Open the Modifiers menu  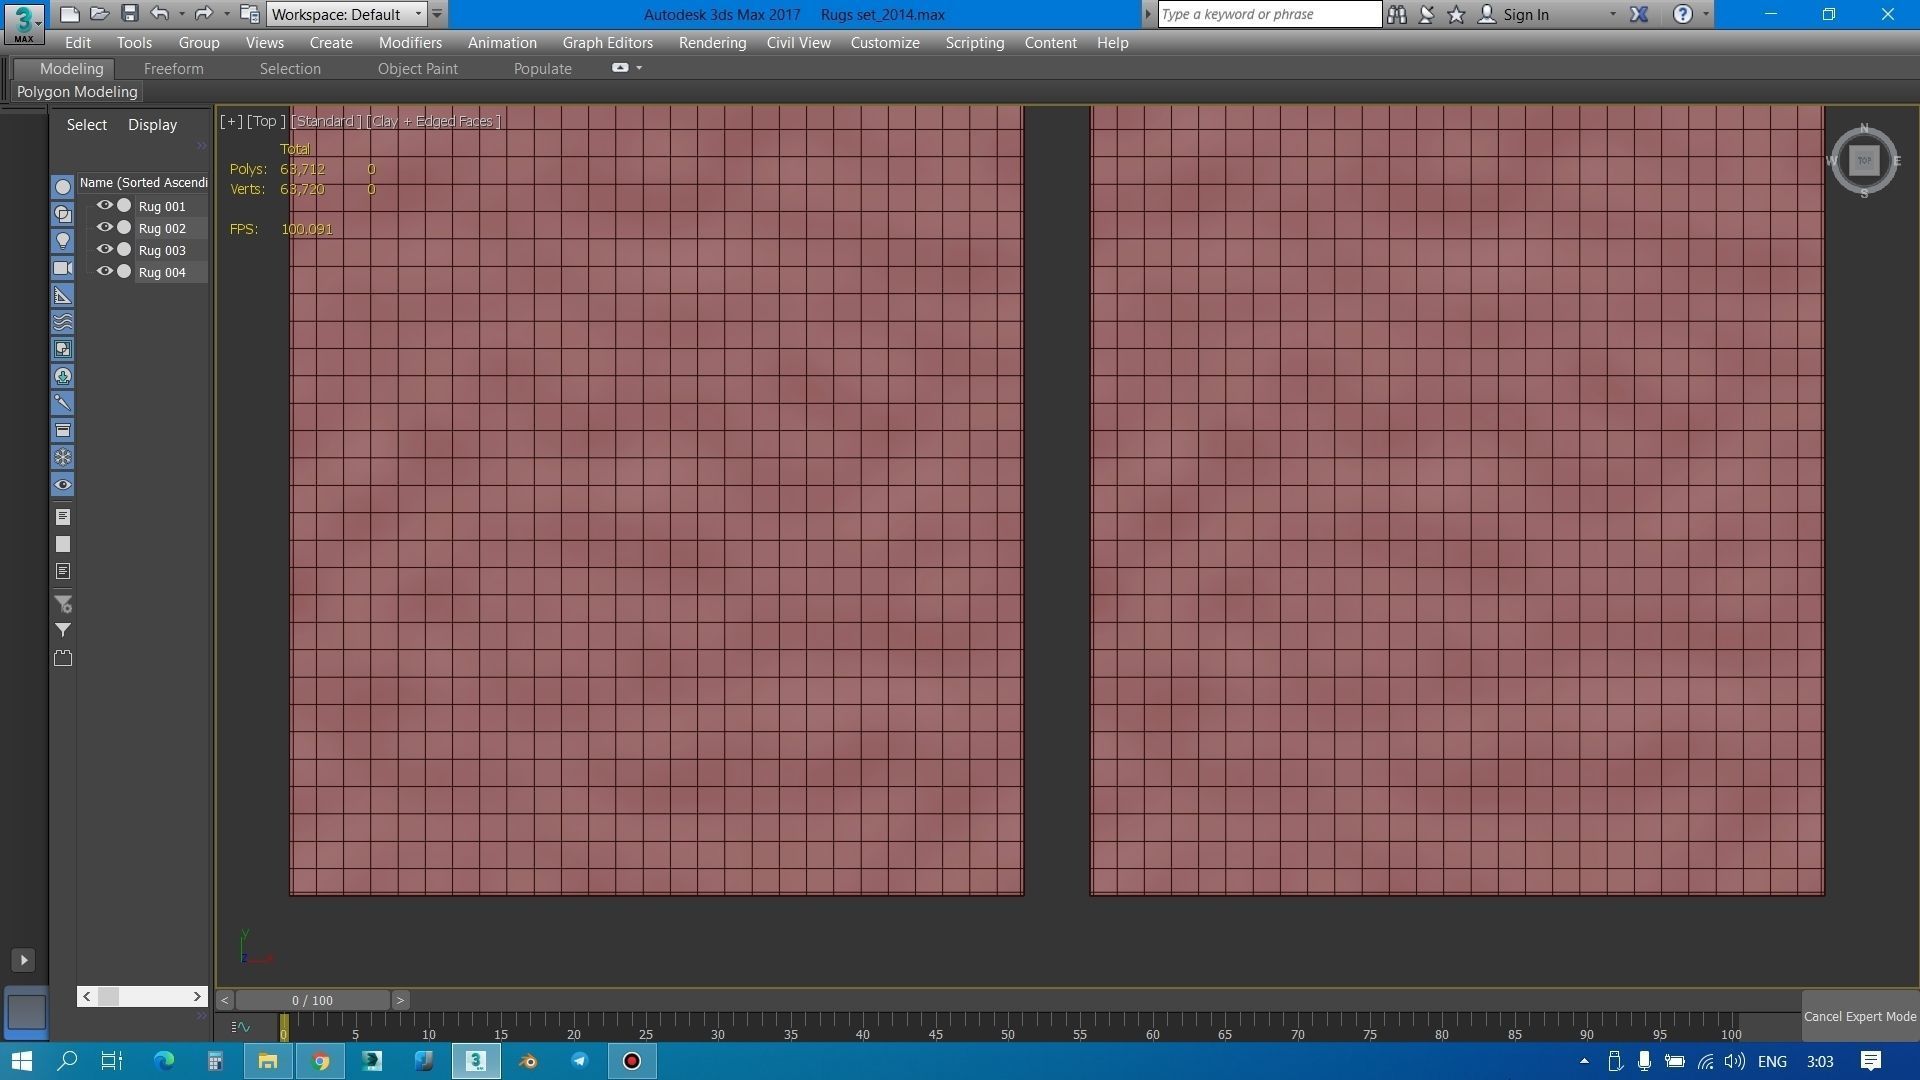pyautogui.click(x=410, y=43)
